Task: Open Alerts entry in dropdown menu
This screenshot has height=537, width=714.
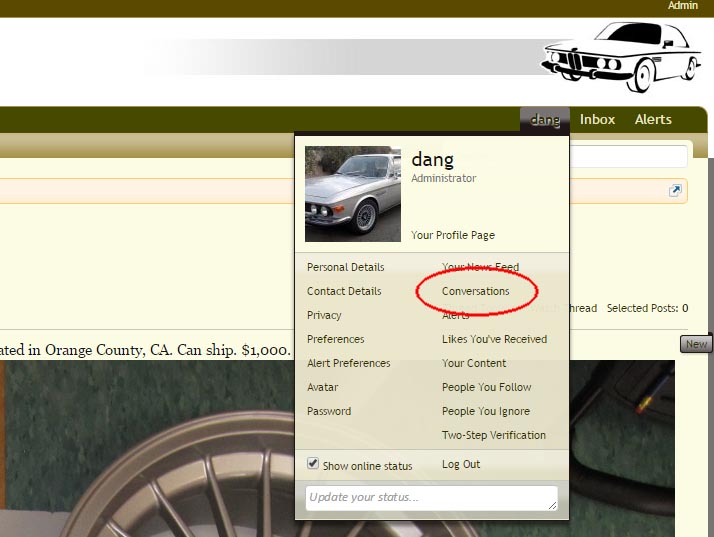Action: (455, 315)
